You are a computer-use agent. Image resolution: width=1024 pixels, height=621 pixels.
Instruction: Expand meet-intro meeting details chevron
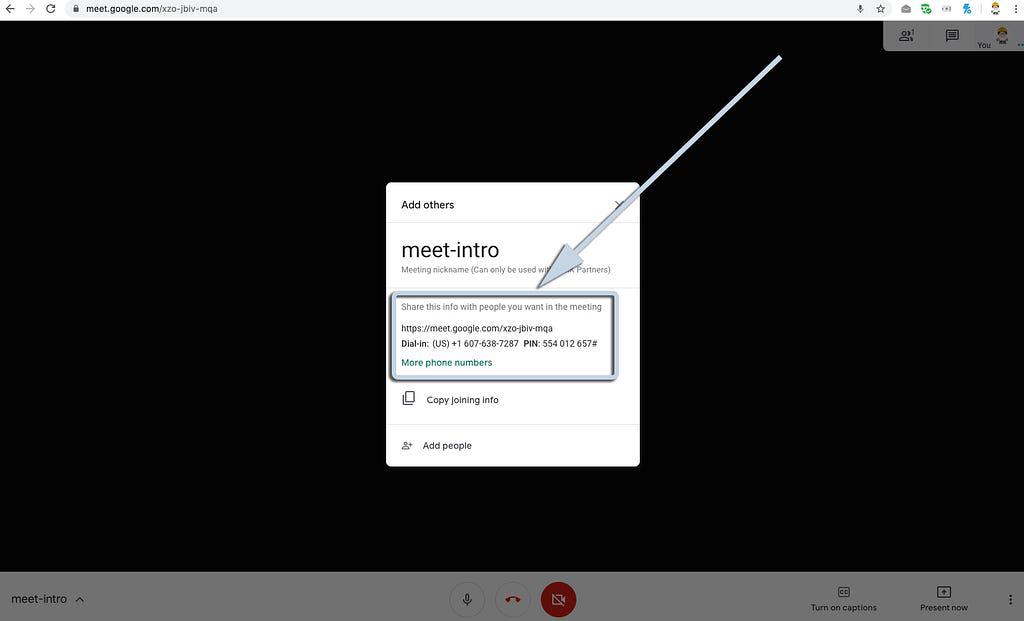80,600
